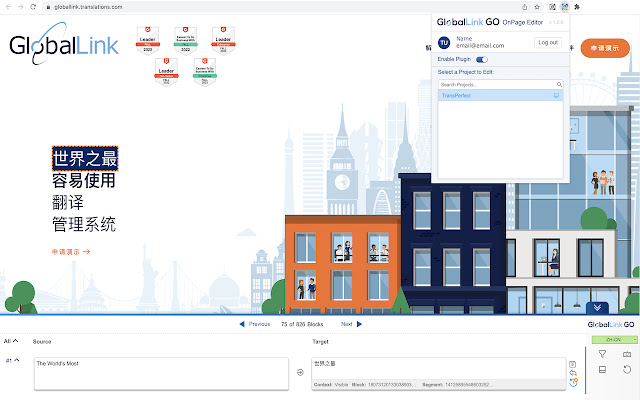
Task: Click the highlighted 世界之最 heading
Action: (85, 158)
